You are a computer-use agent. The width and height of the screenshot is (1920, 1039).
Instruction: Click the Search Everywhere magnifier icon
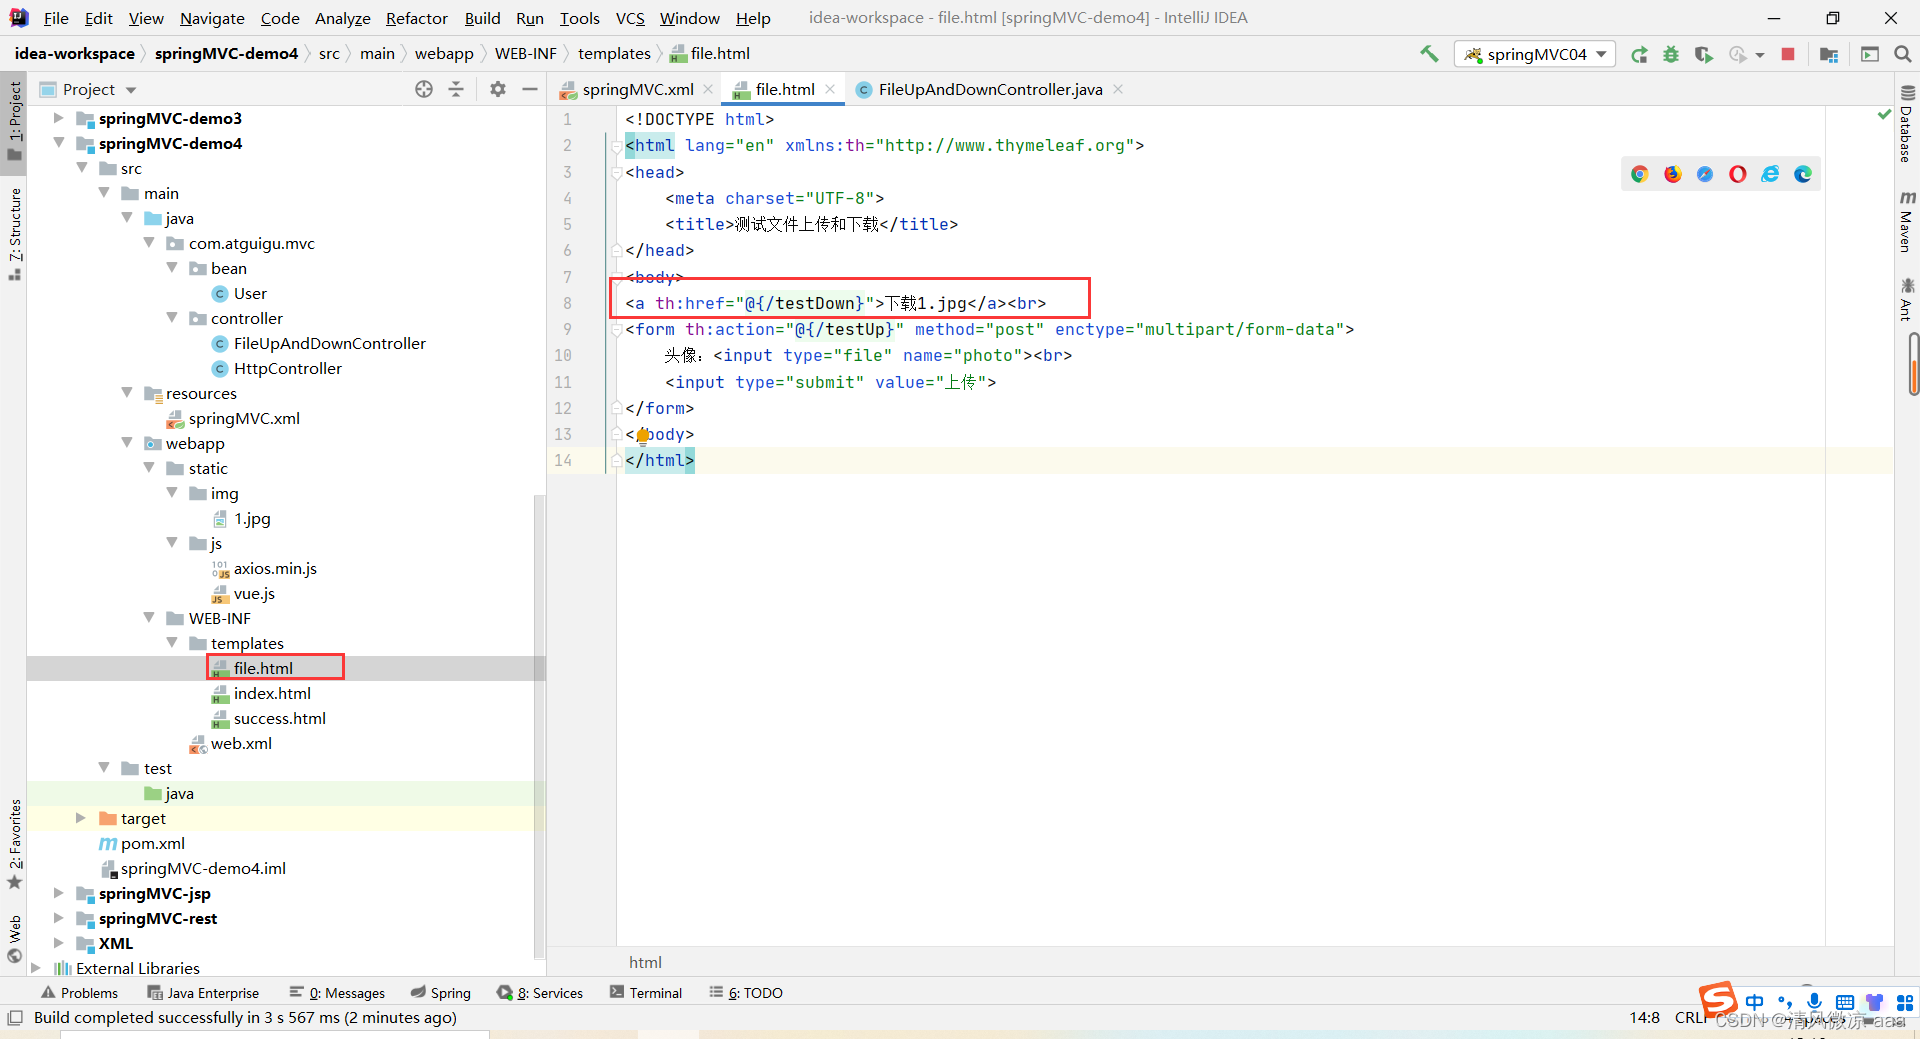[x=1902, y=54]
